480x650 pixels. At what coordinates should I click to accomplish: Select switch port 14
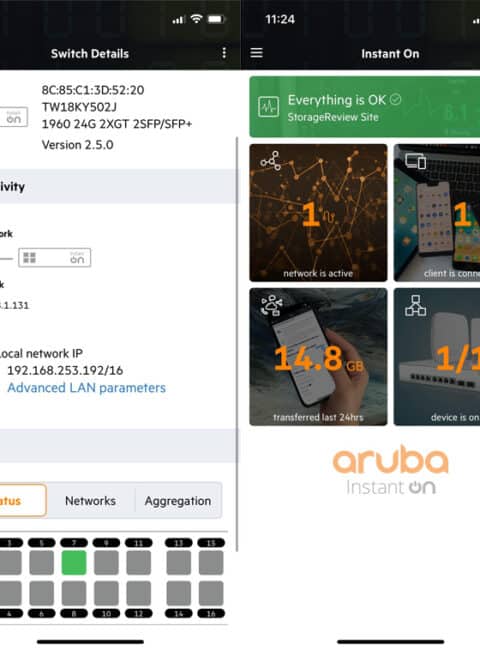click(179, 593)
